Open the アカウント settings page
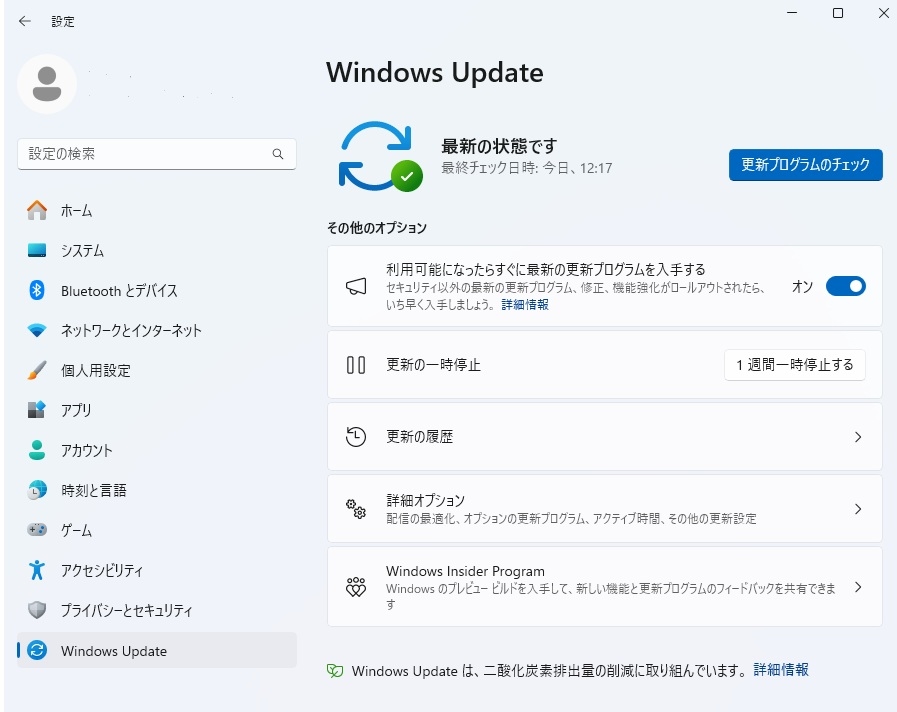Viewport: 897px width, 712px height. [x=157, y=450]
